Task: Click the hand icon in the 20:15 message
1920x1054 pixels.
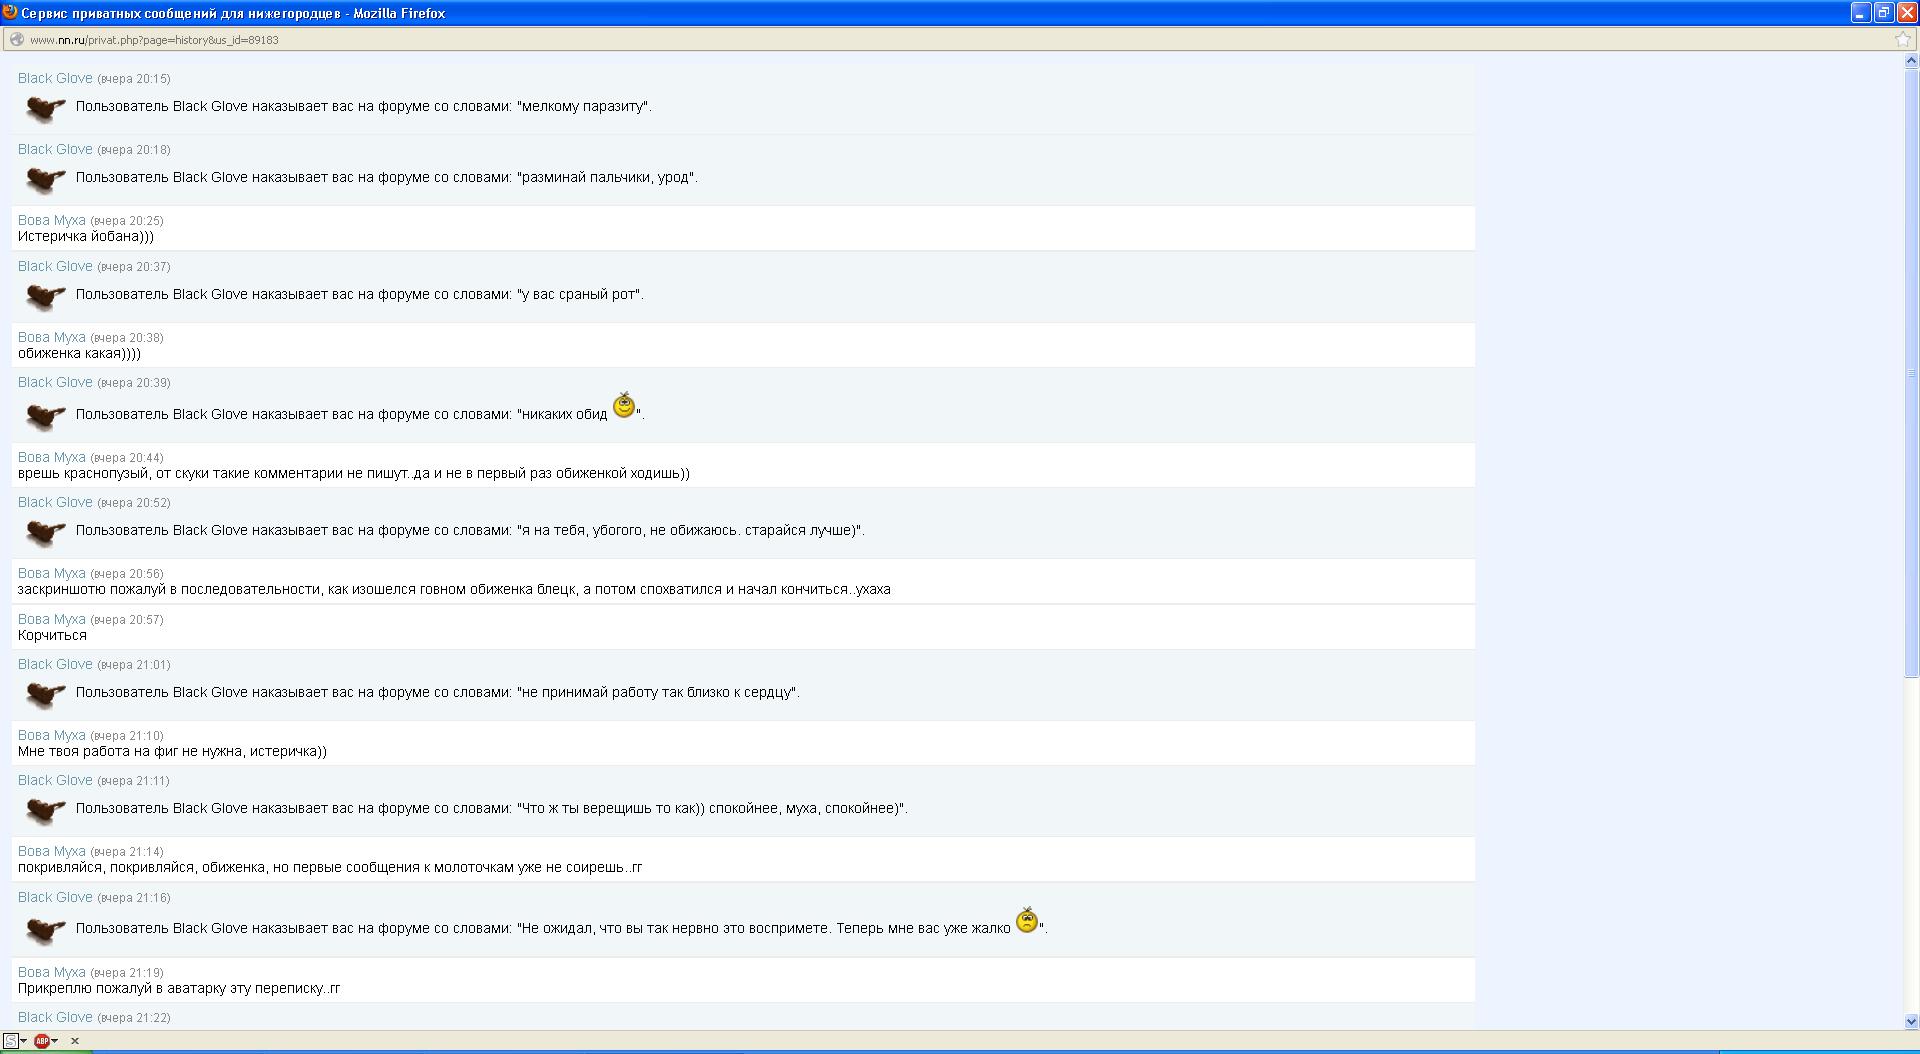Action: pos(45,108)
